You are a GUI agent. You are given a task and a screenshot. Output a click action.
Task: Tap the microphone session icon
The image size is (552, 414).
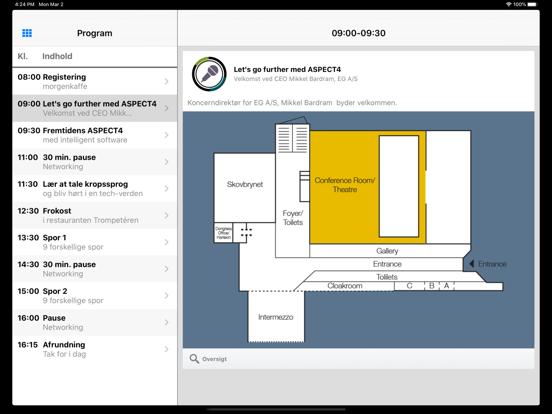209,74
